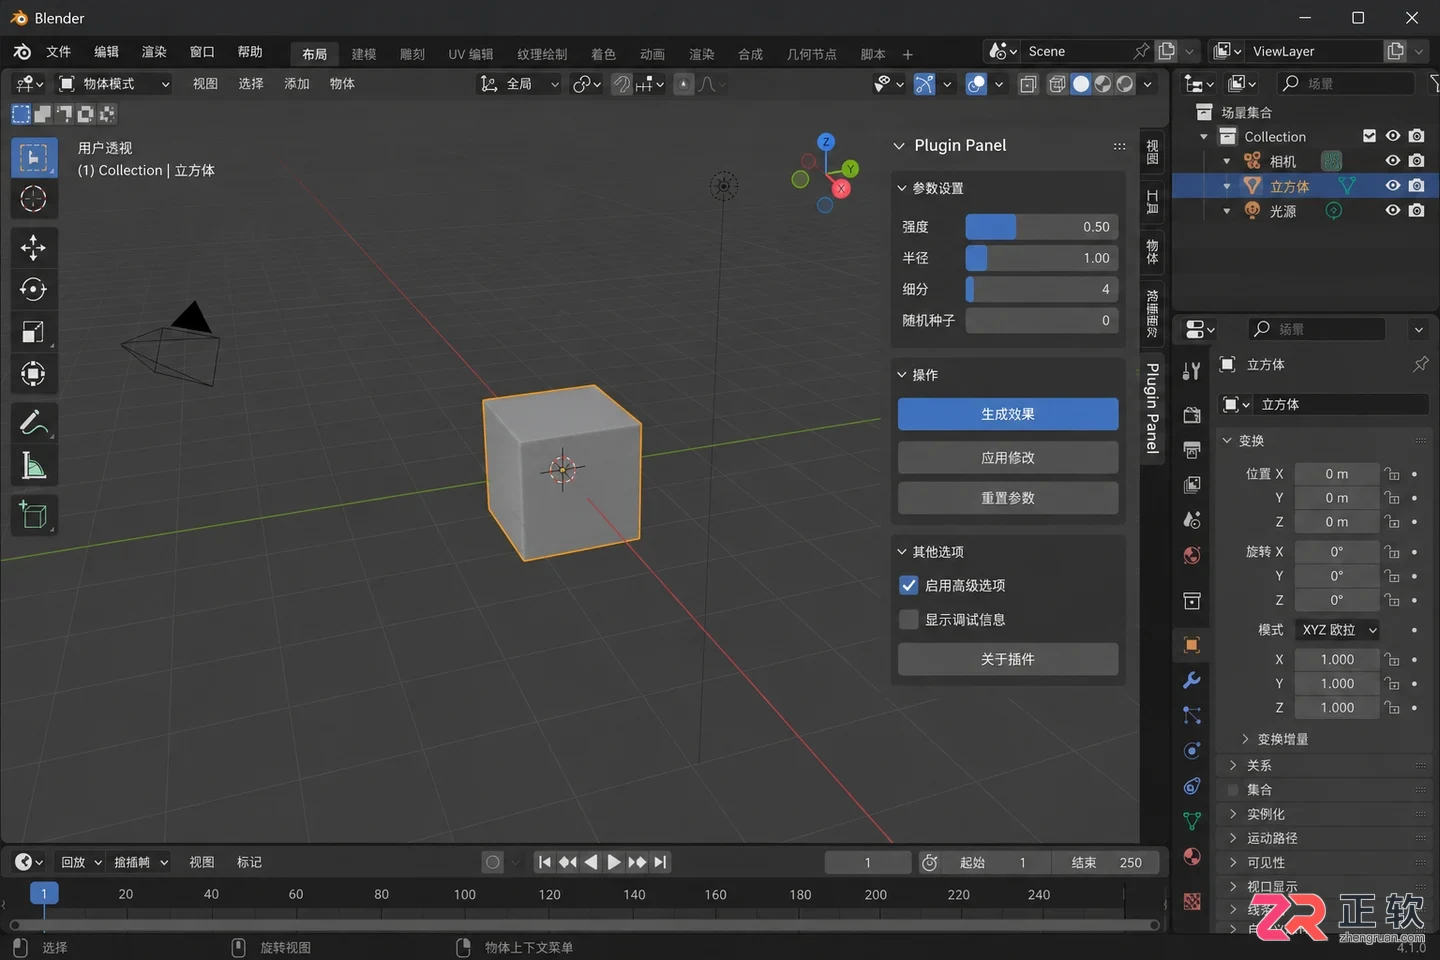Open the Physics properties tab
The height and width of the screenshot is (960, 1440).
pyautogui.click(x=1191, y=750)
